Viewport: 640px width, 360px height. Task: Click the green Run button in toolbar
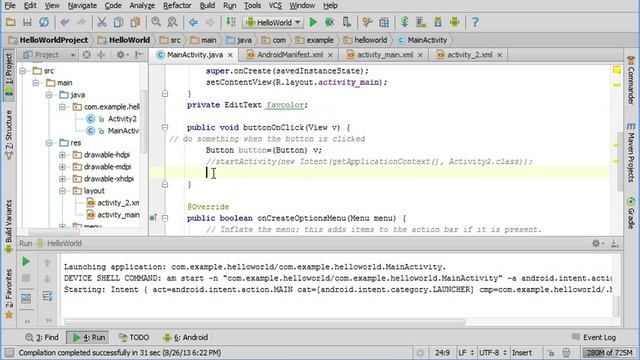click(313, 22)
